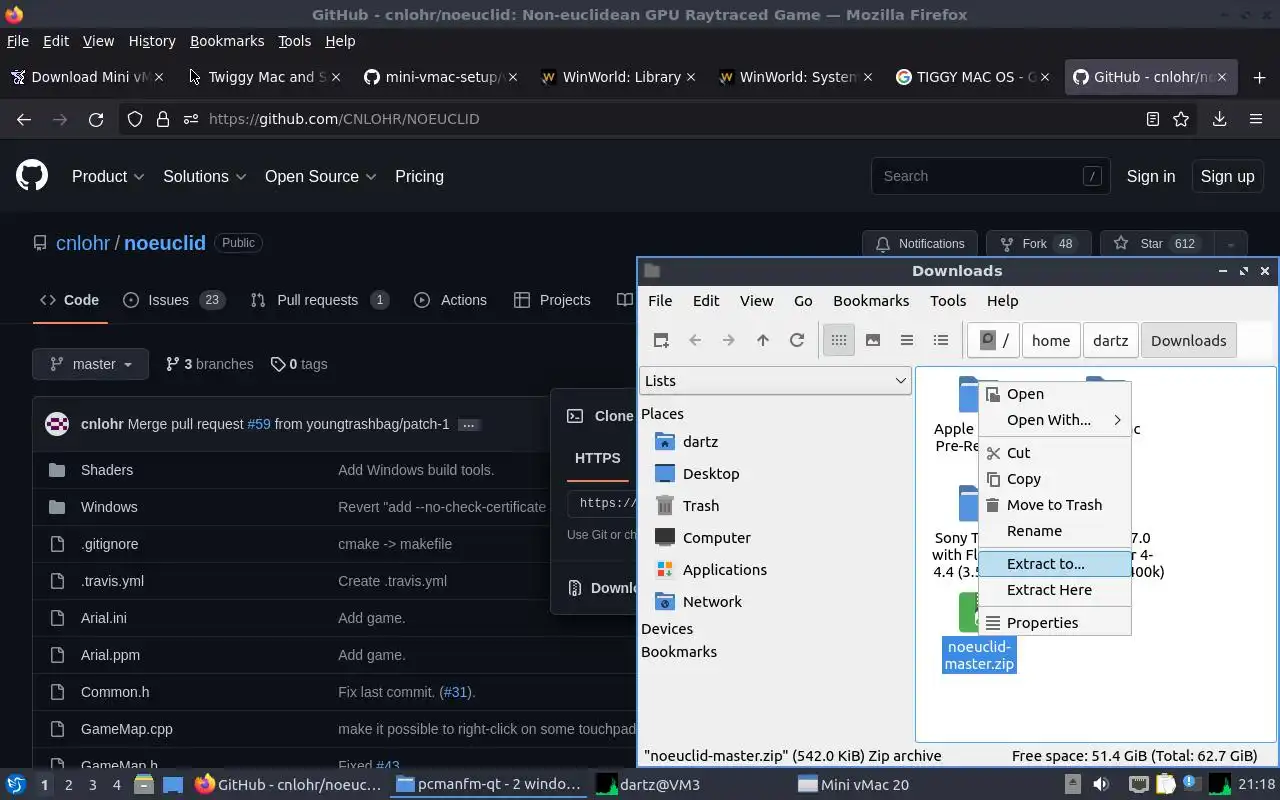Choose Extract to... from context menu

coord(1055,564)
